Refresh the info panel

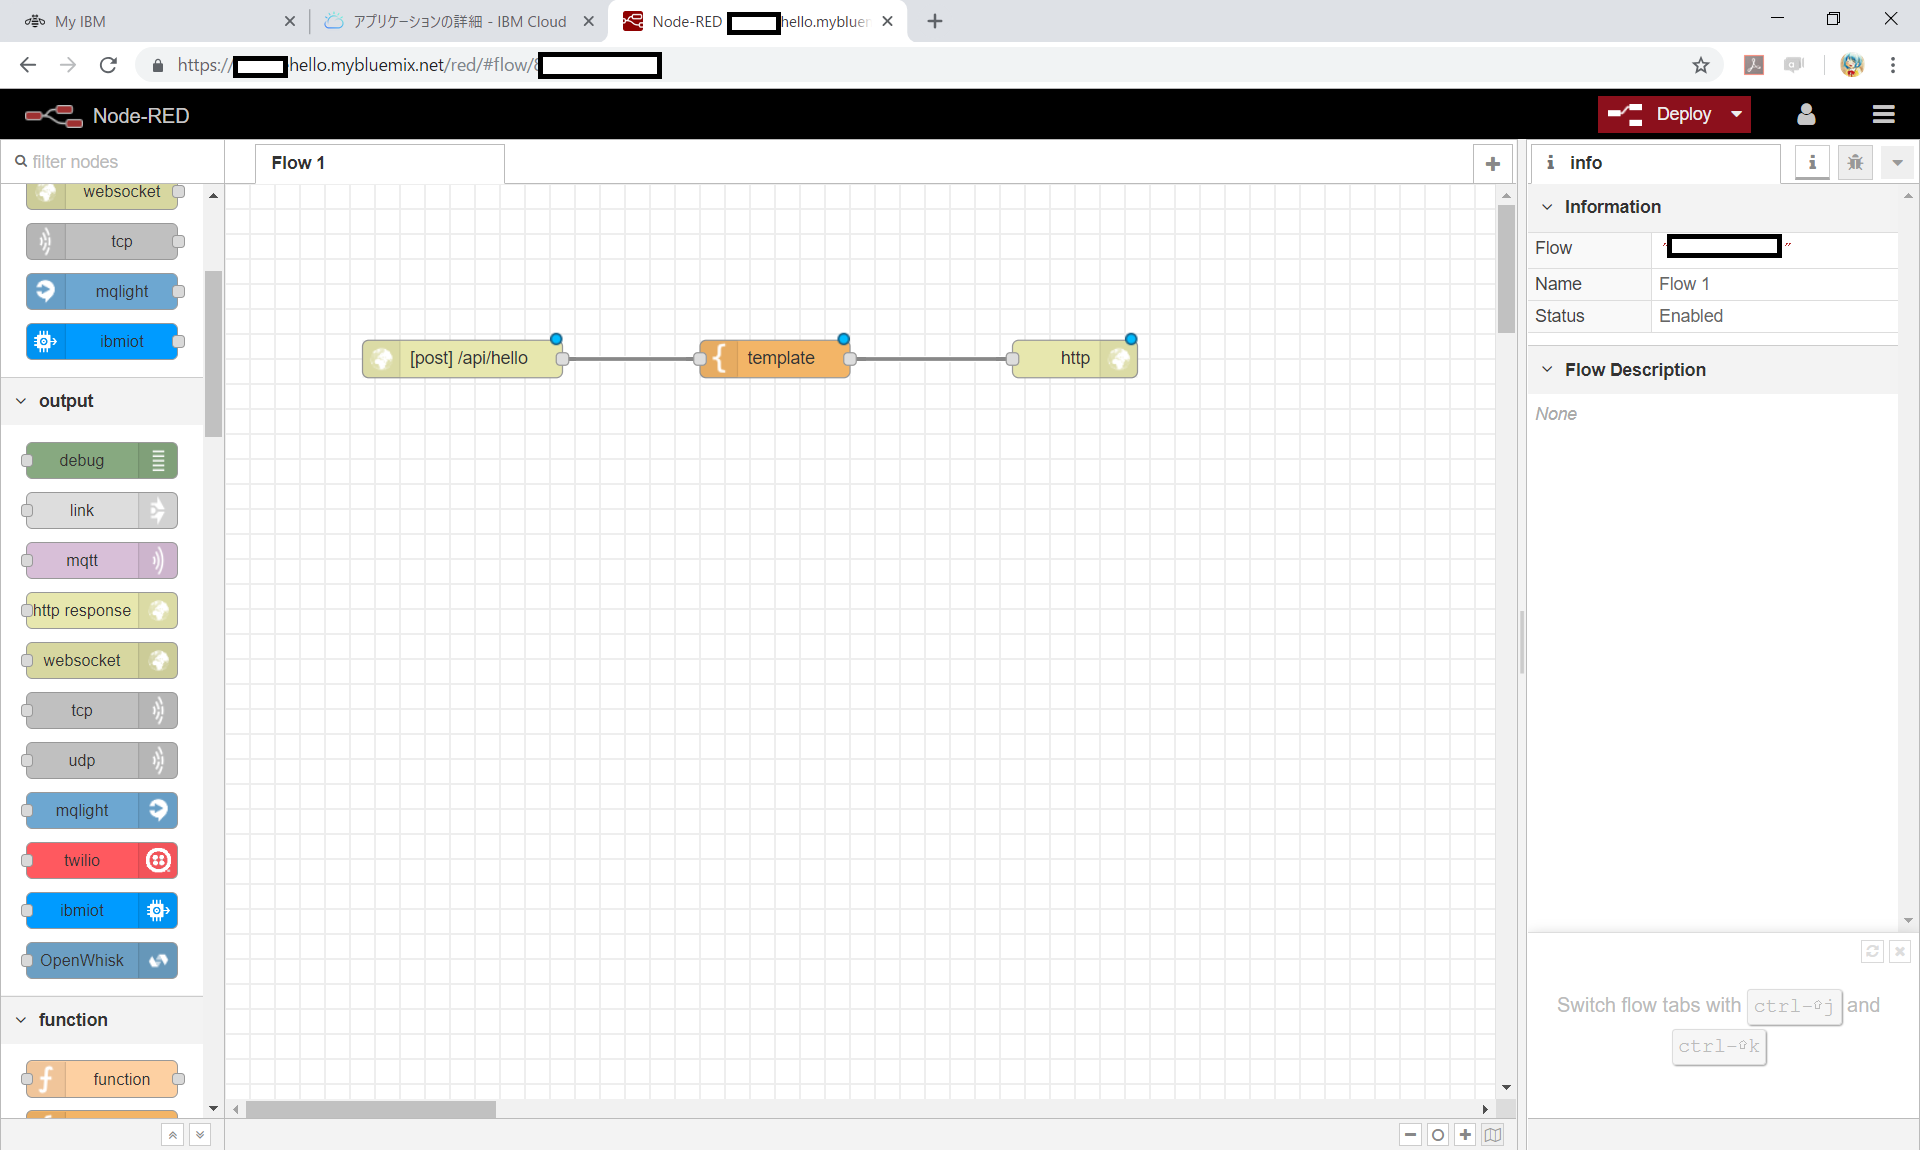(x=1872, y=951)
